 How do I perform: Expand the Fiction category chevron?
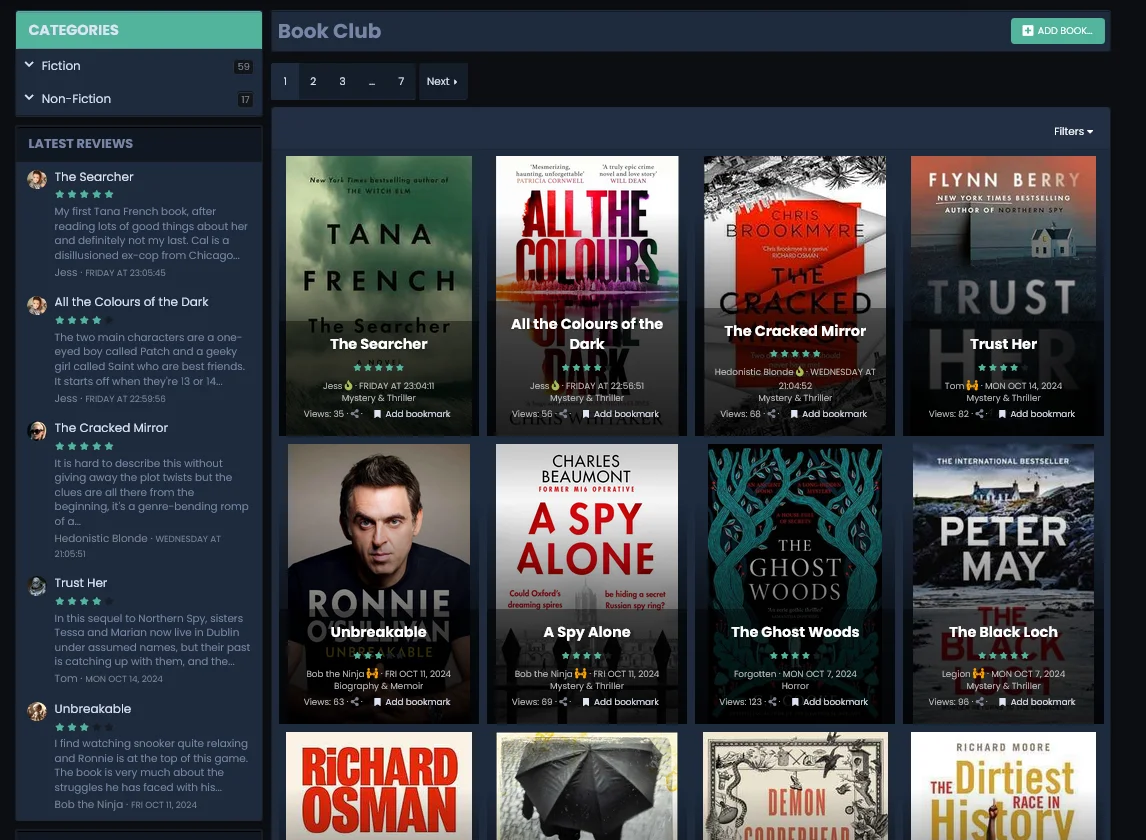click(29, 65)
